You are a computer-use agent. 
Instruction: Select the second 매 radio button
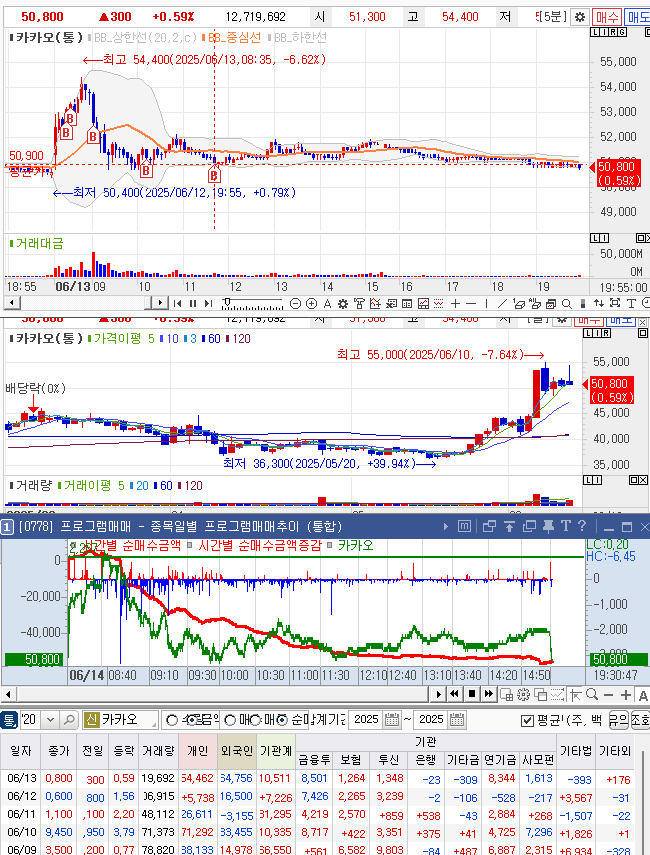[x=256, y=721]
